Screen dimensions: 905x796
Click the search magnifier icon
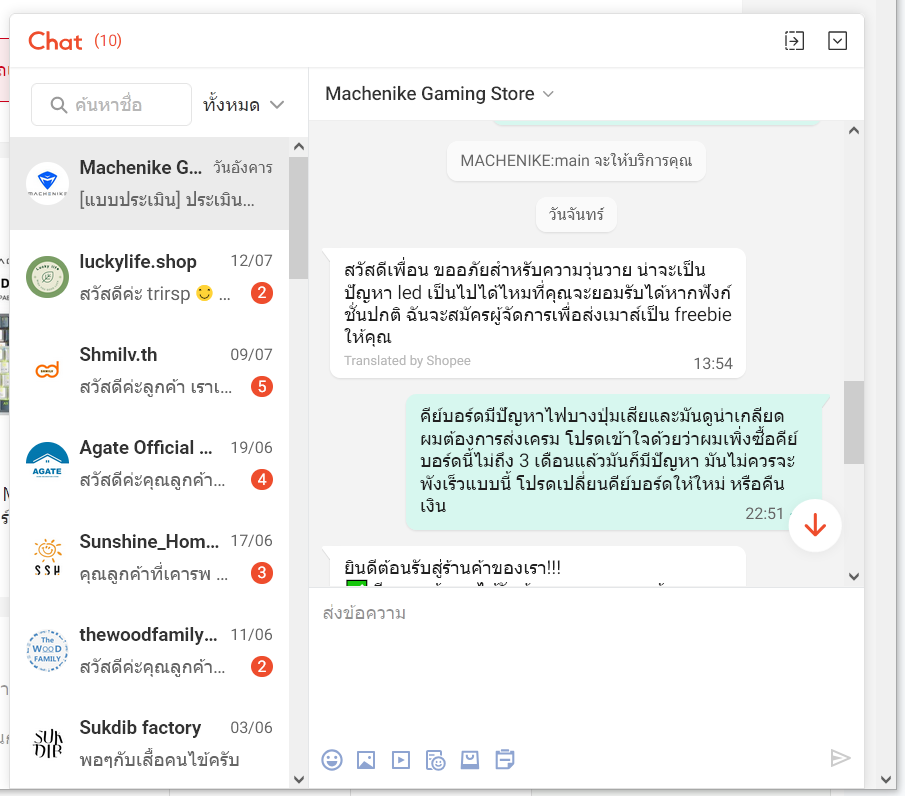pos(59,105)
